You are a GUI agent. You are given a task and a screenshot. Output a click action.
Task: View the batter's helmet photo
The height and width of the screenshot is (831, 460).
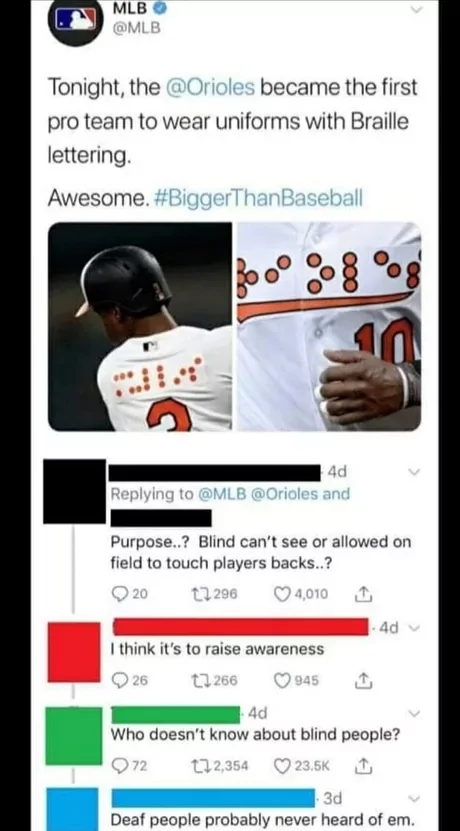[140, 326]
